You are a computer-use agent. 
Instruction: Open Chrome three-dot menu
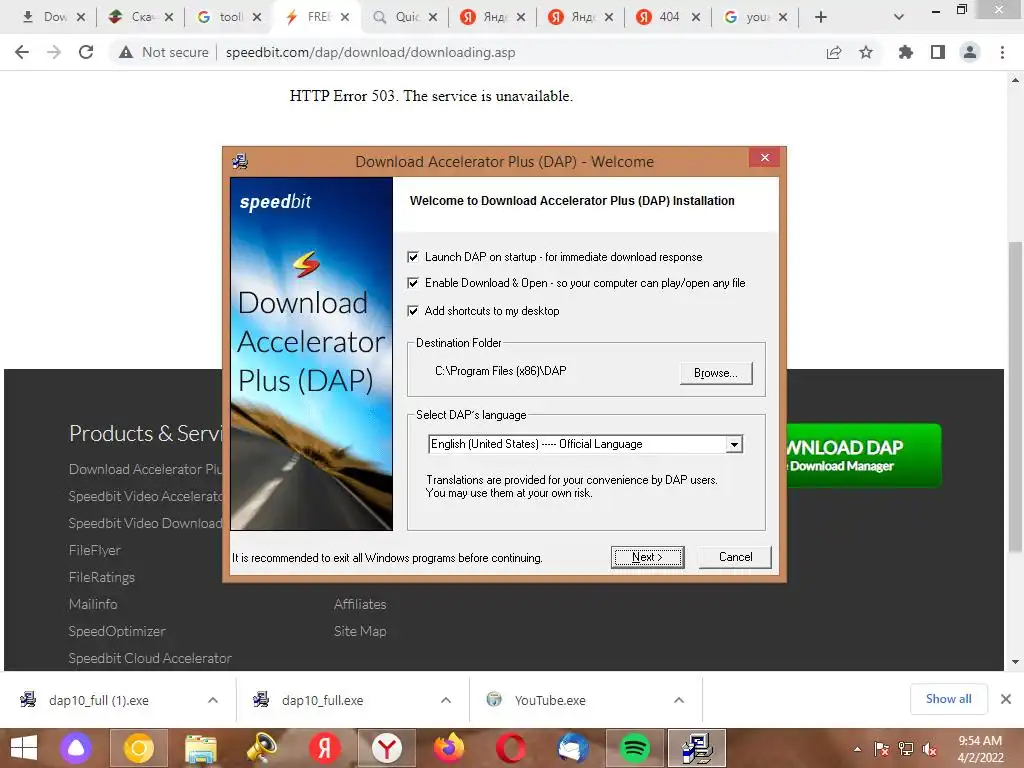pos(1002,52)
